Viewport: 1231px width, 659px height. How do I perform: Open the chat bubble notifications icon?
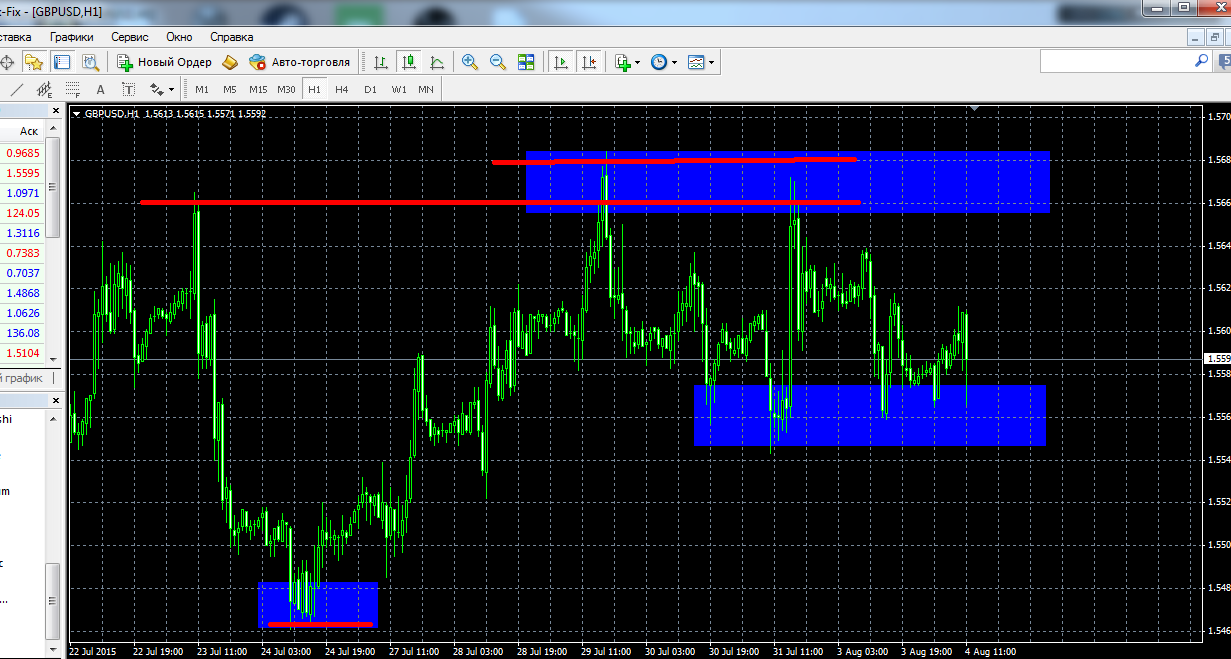[x=1224, y=61]
